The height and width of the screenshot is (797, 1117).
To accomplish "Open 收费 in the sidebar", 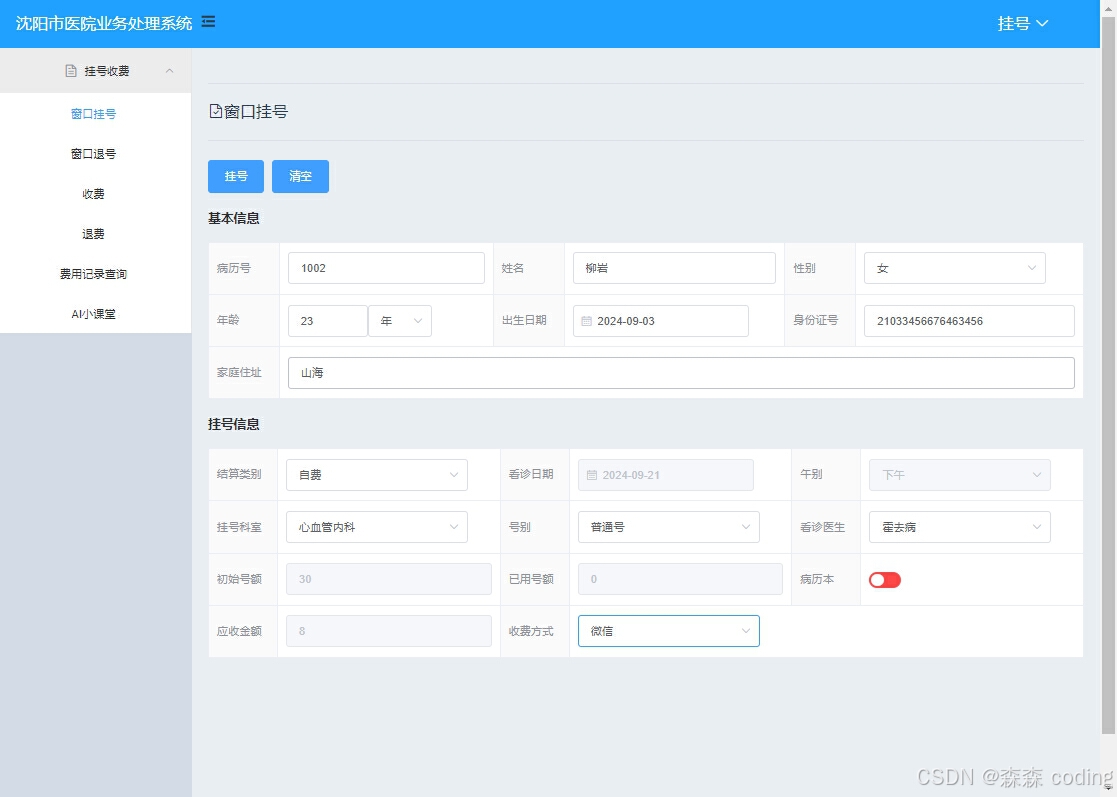I will coord(93,194).
